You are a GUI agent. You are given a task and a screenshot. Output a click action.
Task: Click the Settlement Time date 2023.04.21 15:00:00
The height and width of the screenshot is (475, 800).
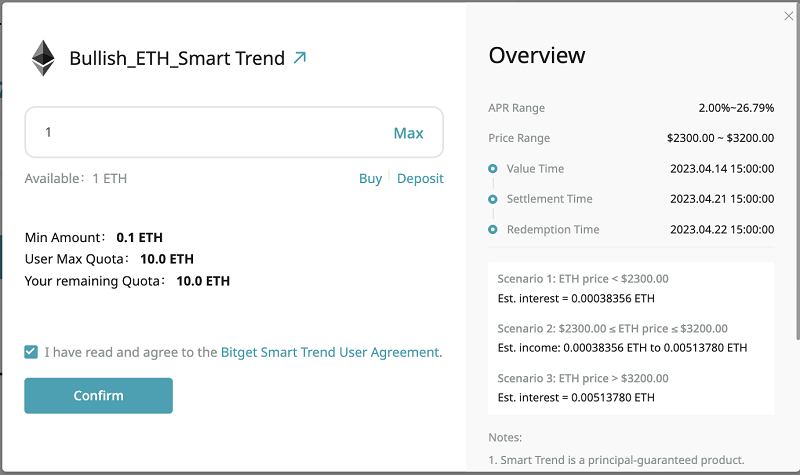pos(722,199)
